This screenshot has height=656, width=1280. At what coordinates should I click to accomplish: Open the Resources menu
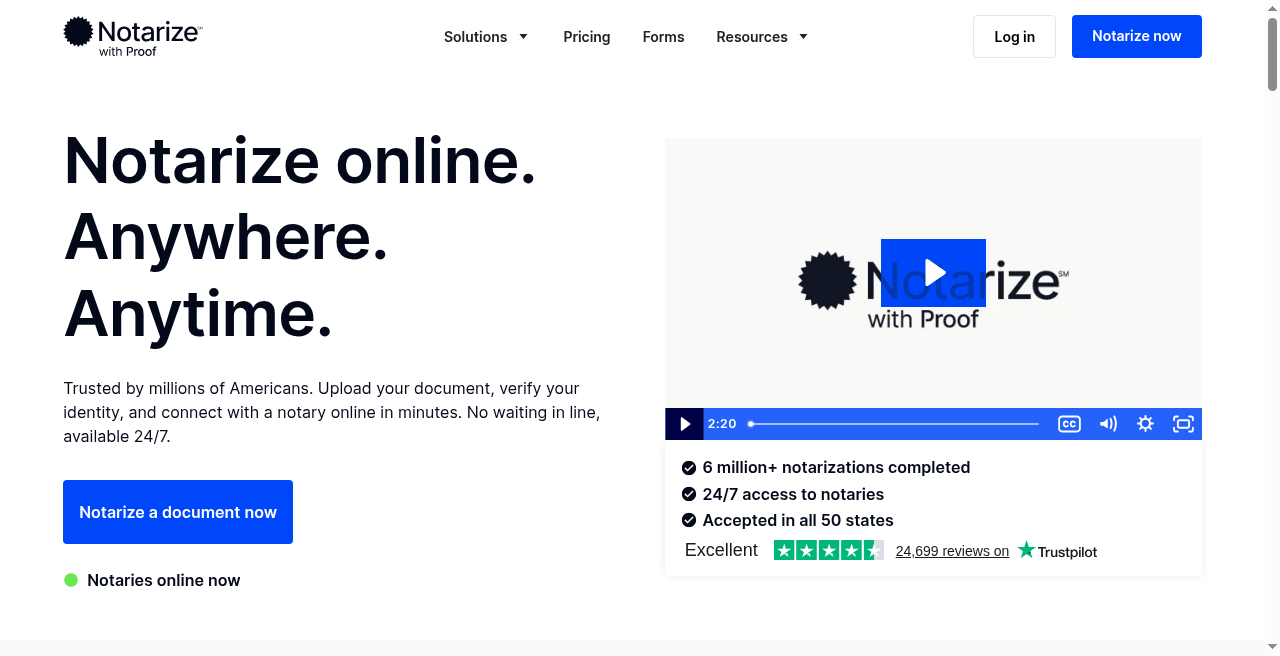coord(752,37)
